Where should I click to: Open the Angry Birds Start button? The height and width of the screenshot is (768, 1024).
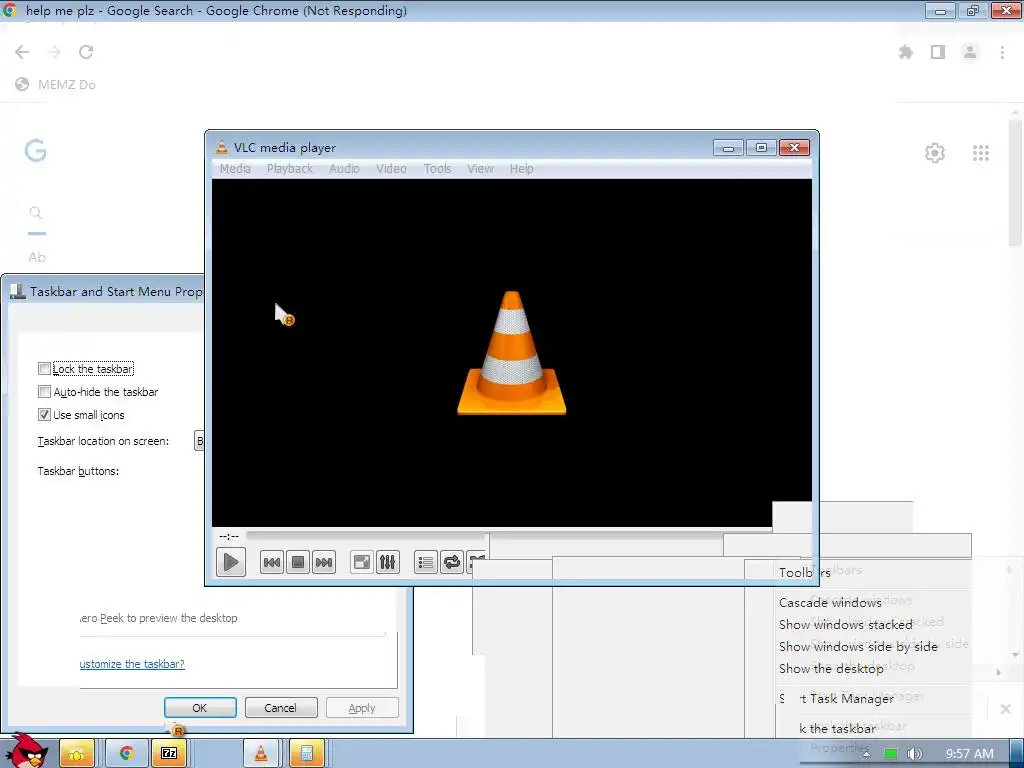[26, 752]
